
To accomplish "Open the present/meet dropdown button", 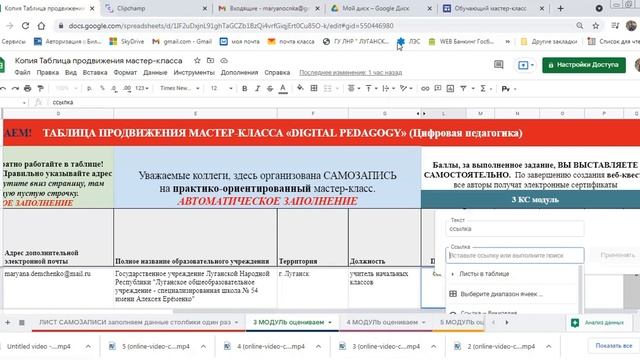I will [x=525, y=65].
